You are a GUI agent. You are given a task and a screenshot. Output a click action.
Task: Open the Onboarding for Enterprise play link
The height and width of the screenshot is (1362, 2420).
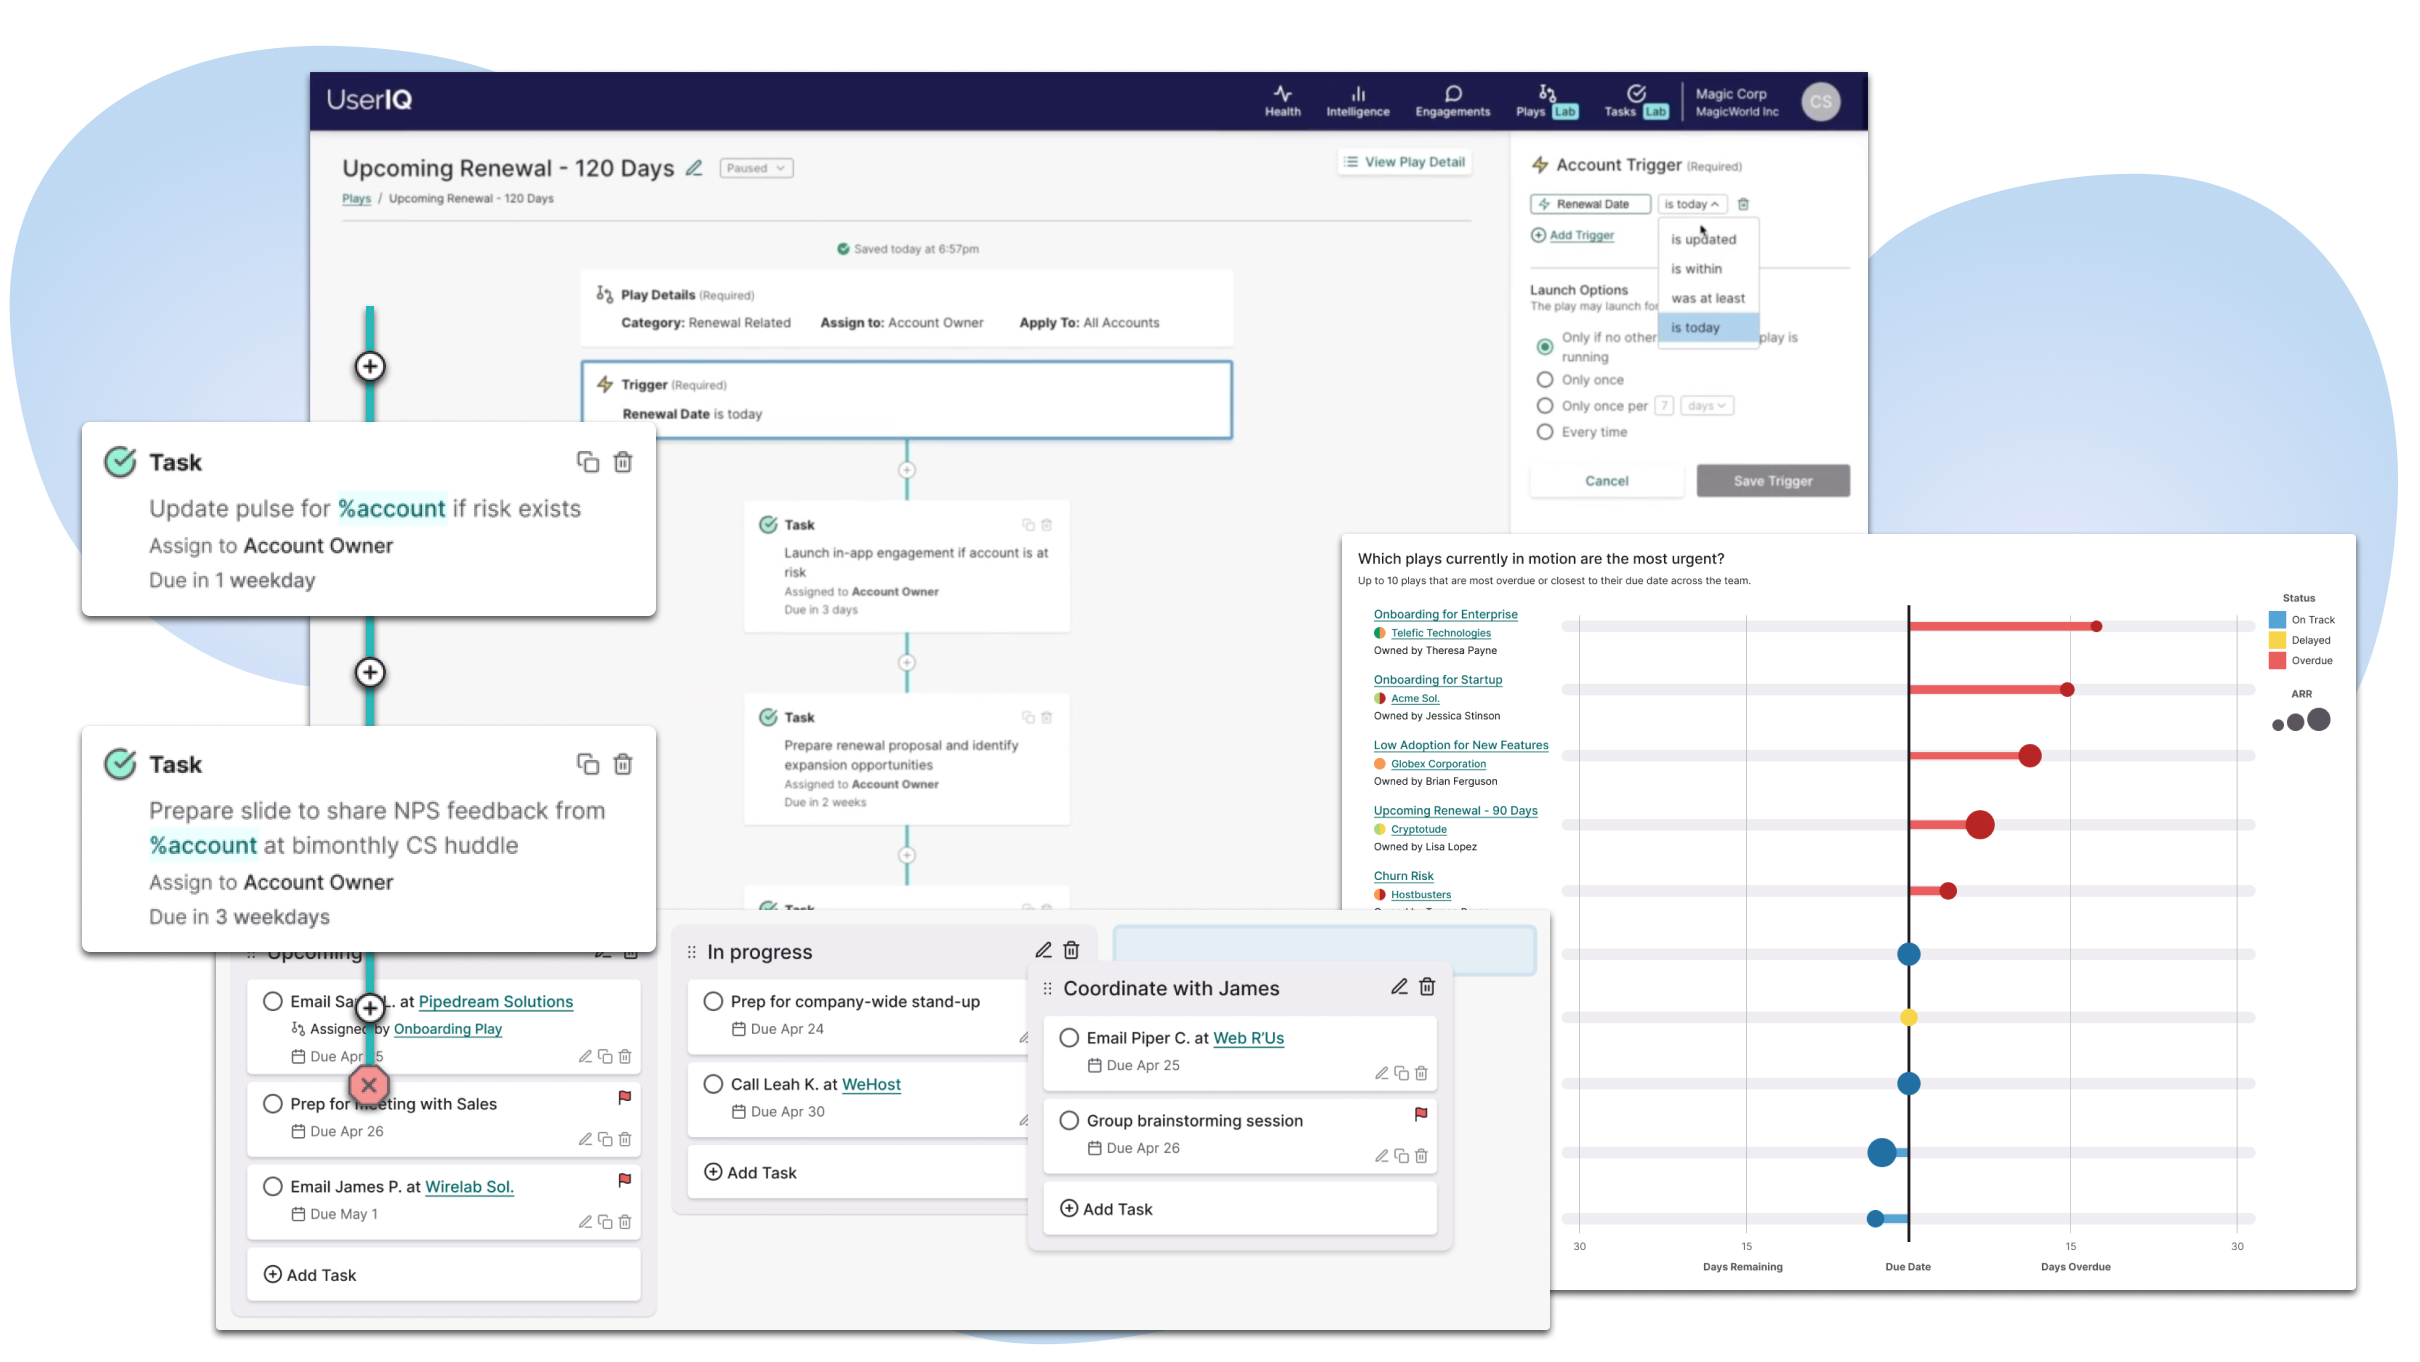pos(1445,614)
